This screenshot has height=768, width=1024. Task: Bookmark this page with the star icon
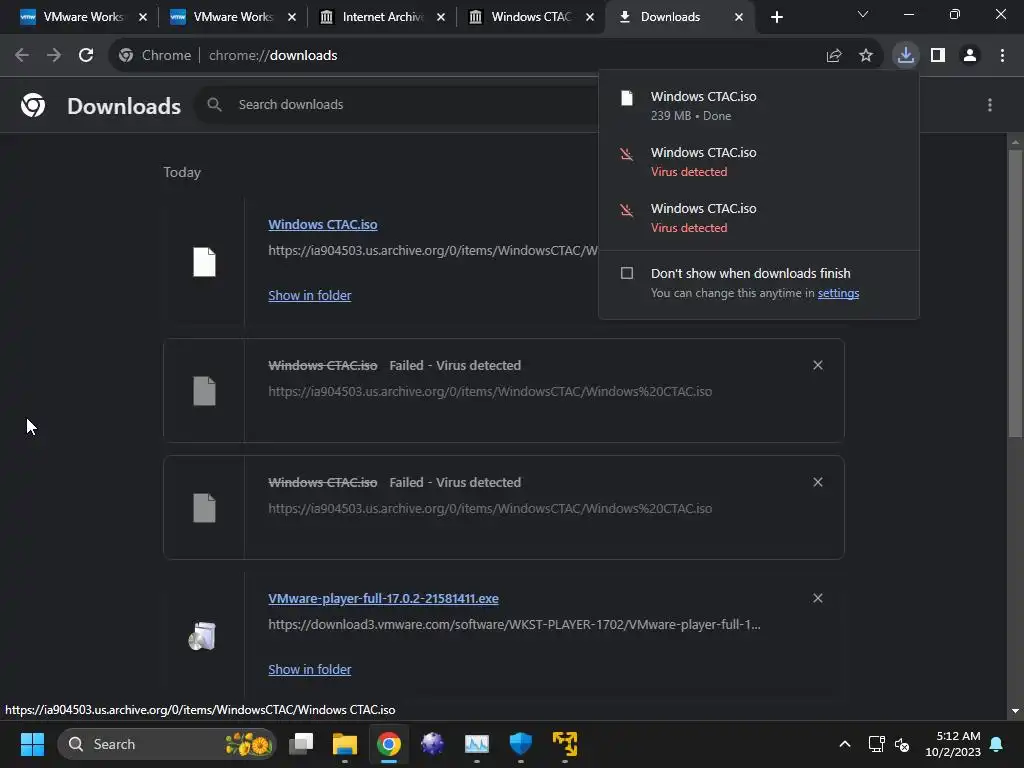(866, 56)
